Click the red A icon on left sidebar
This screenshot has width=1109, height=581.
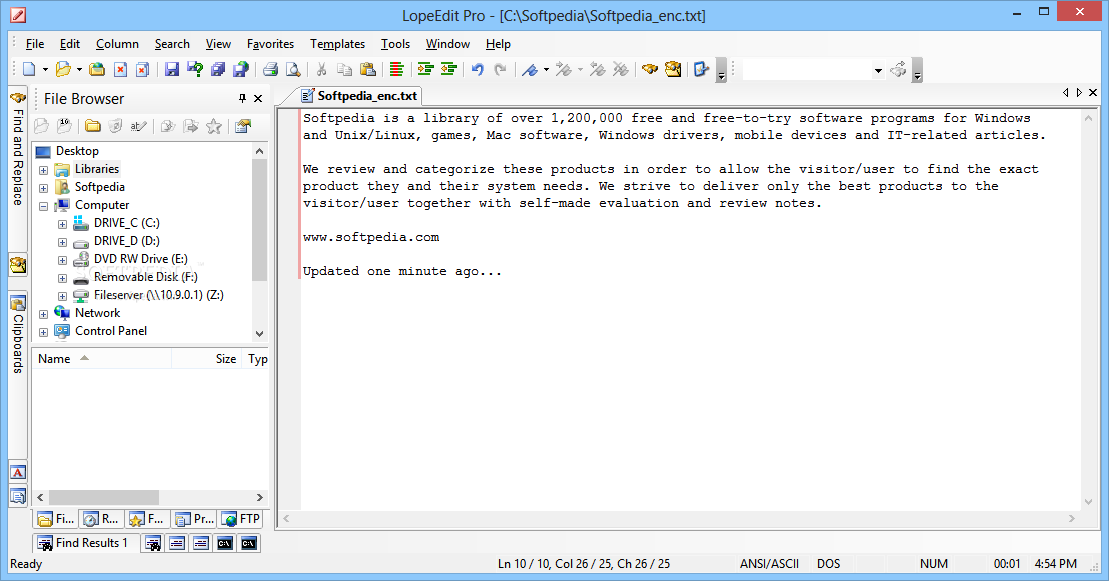(x=18, y=472)
